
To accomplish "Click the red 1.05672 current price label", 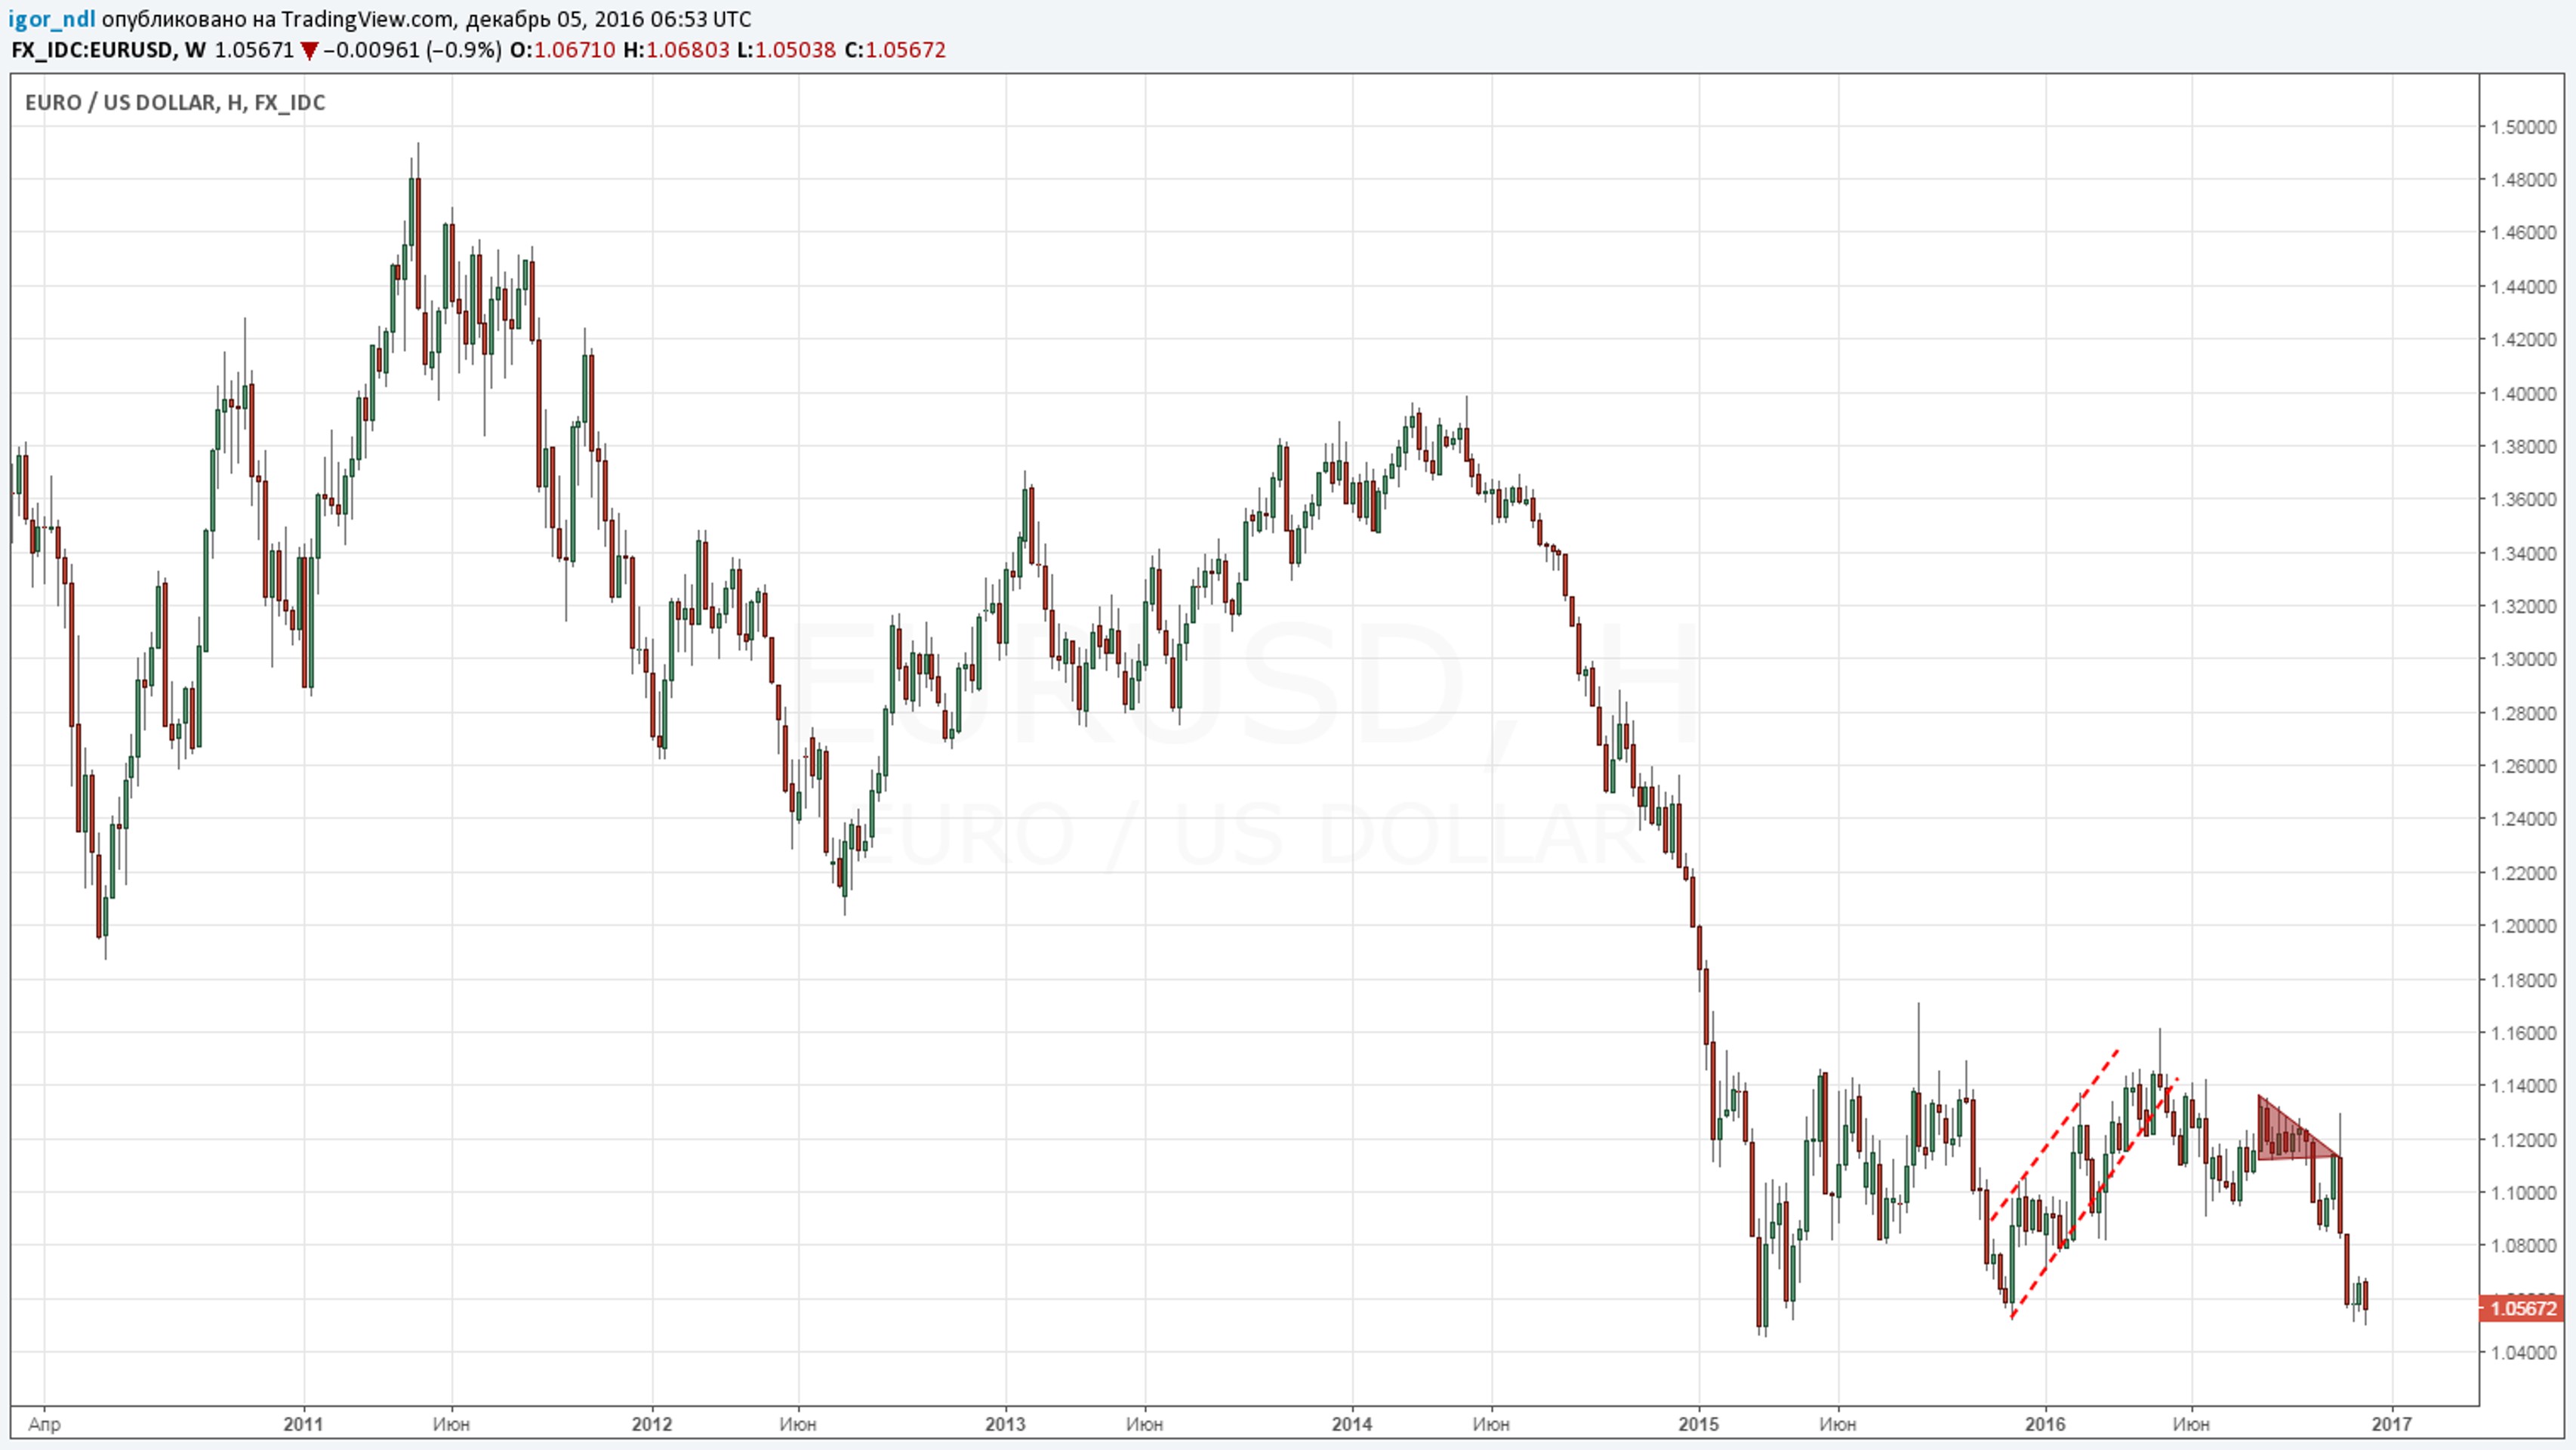I will tap(2522, 1308).
